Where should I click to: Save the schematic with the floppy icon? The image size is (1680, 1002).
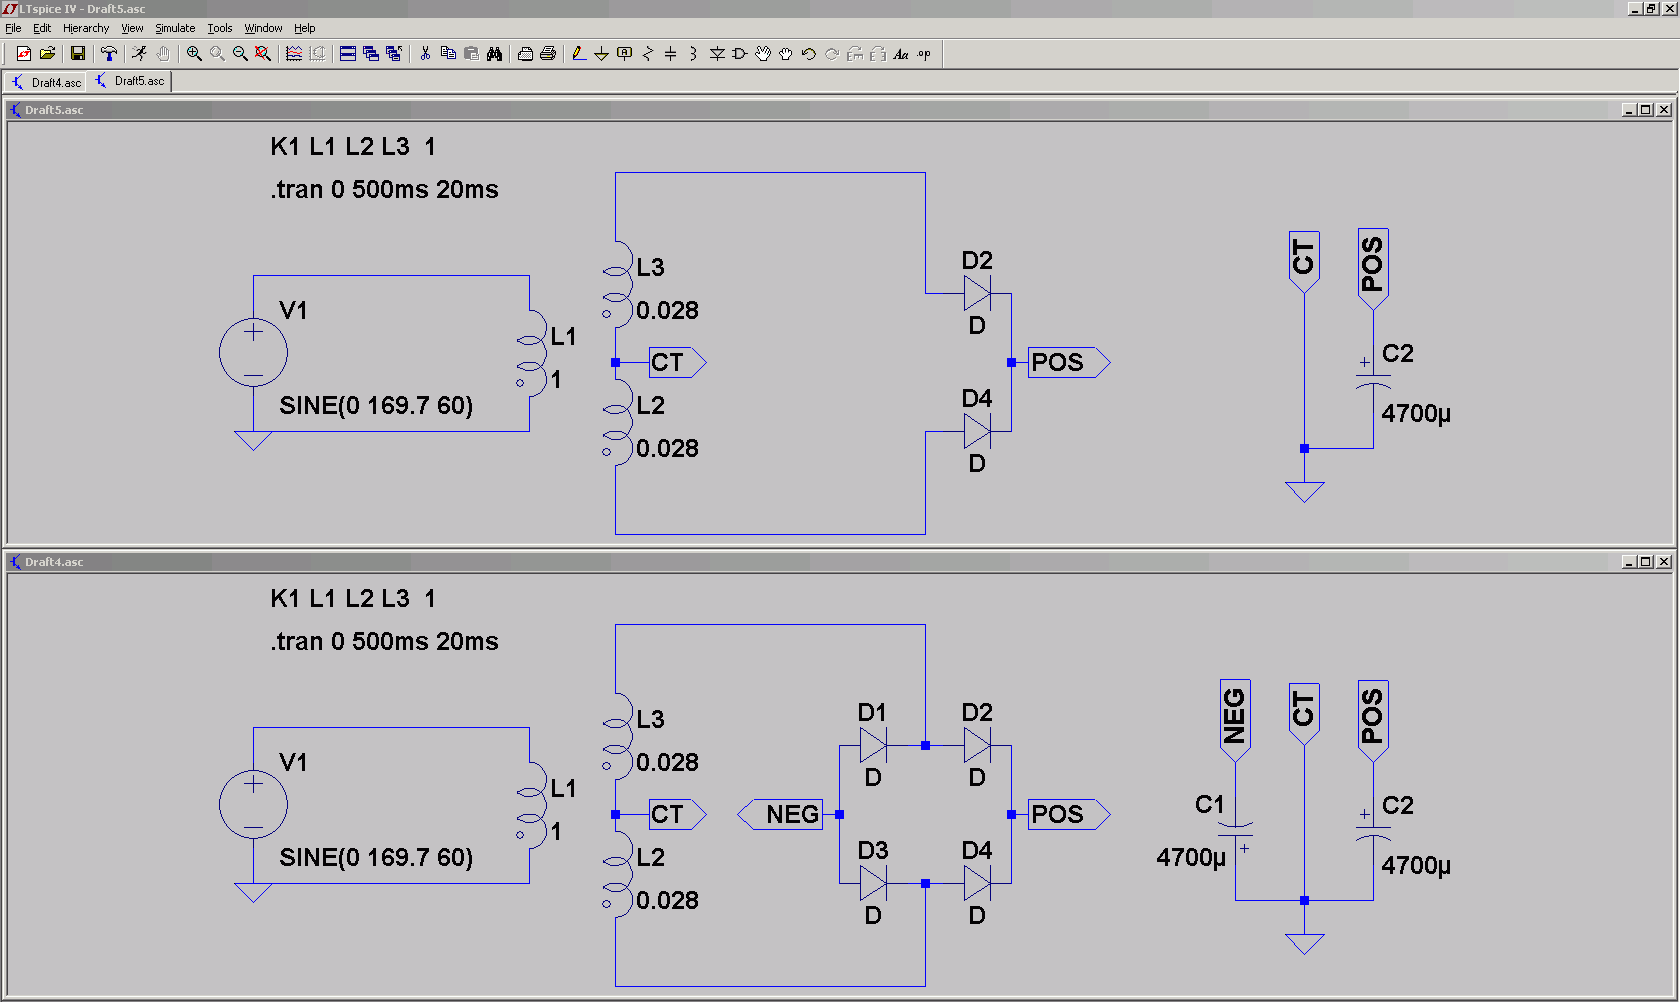[78, 54]
